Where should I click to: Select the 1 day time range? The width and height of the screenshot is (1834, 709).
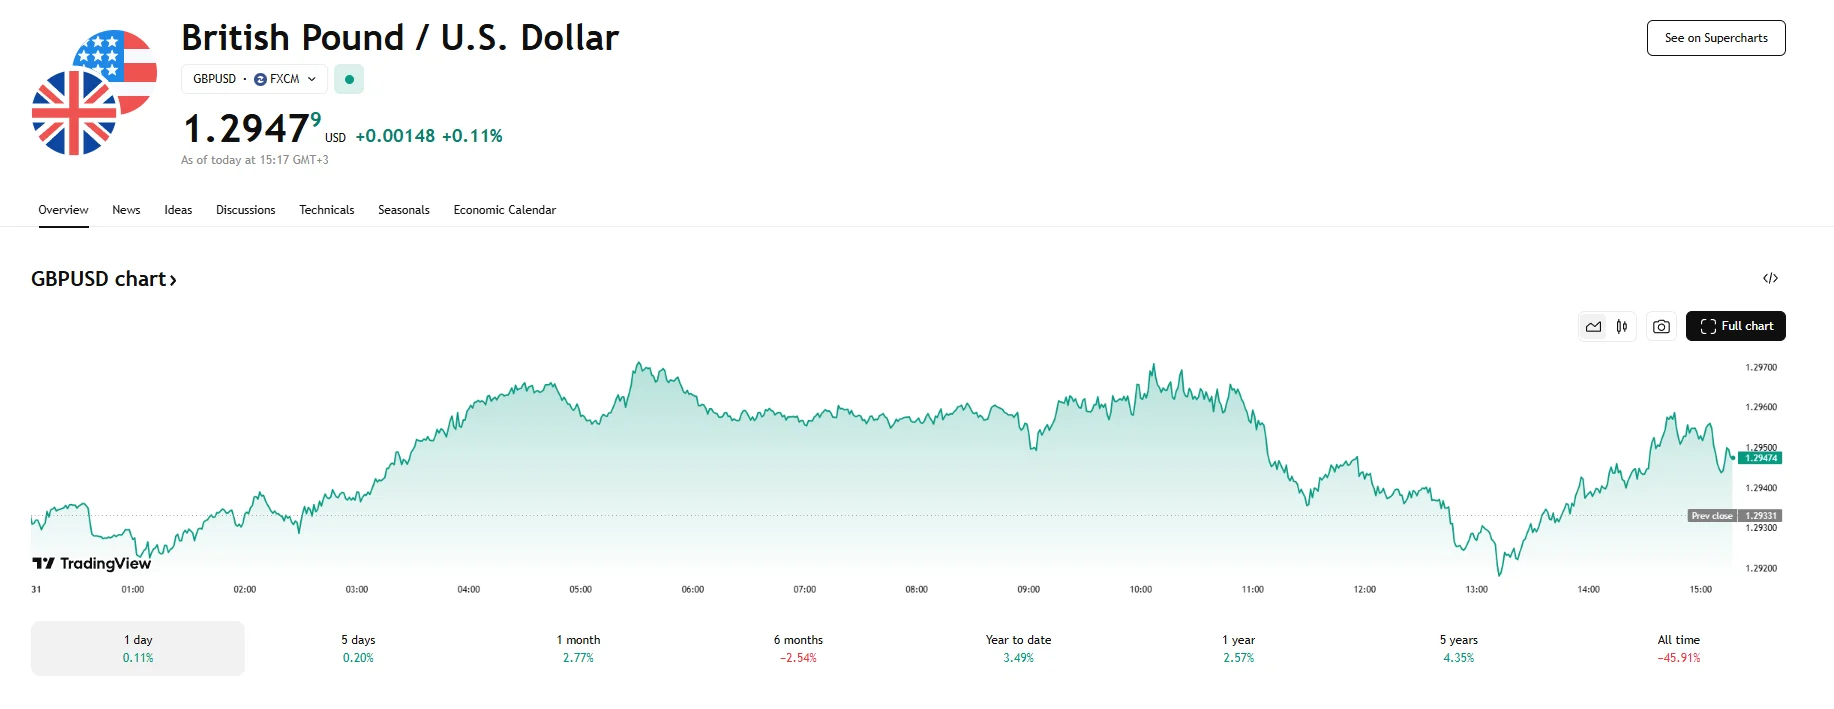click(138, 648)
